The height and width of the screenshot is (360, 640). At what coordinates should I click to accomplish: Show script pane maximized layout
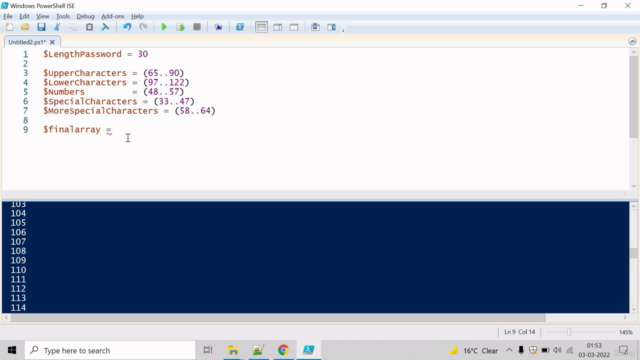coord(294,27)
